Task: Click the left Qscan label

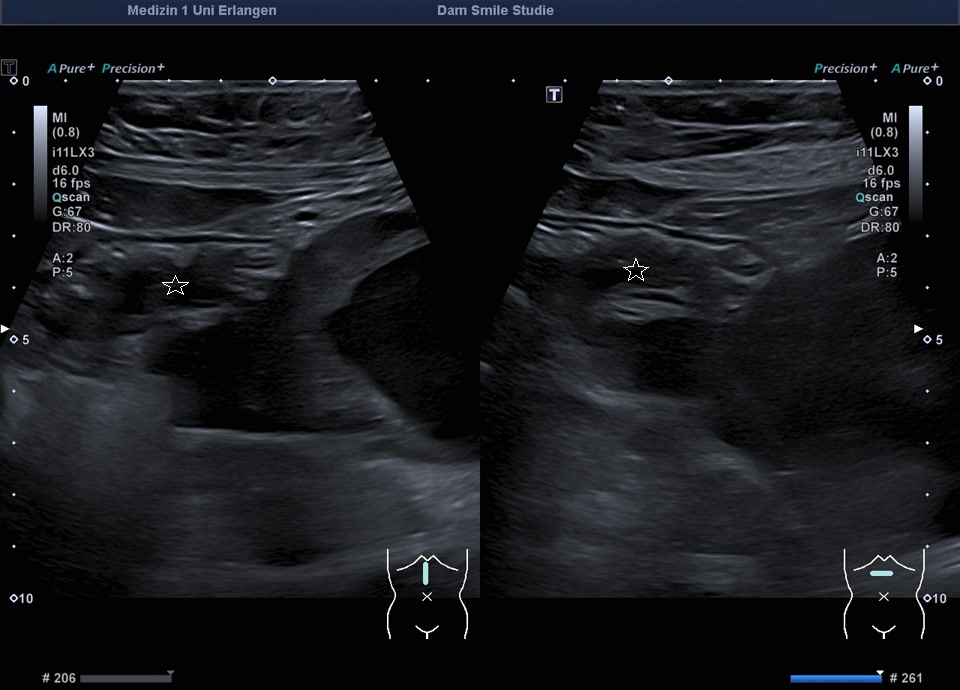Action: pos(71,197)
